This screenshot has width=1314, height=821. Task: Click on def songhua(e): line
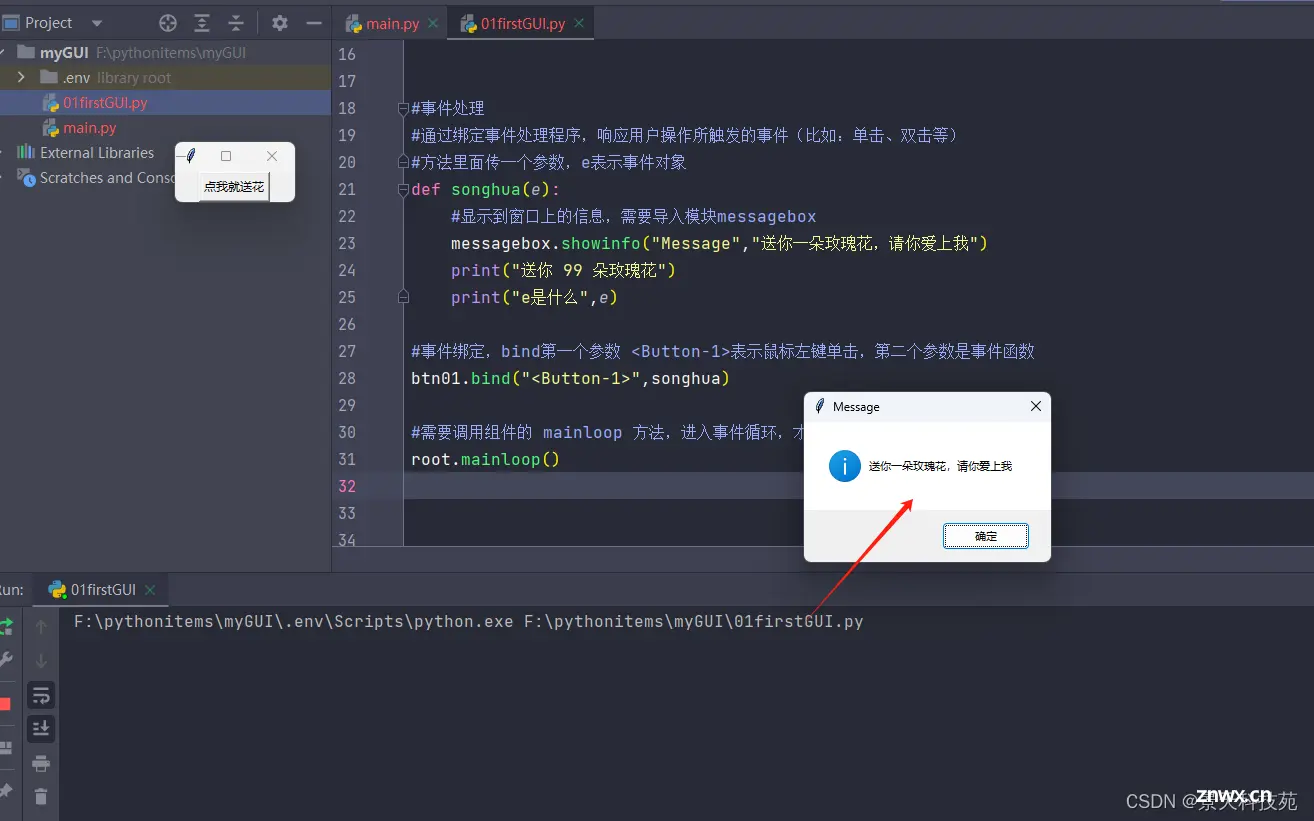[486, 189]
